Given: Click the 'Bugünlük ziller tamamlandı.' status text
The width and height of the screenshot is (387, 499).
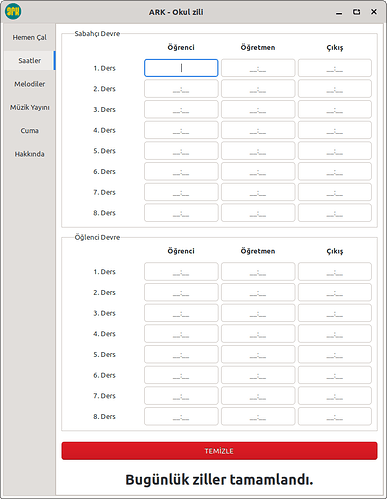Looking at the screenshot, I should tap(219, 480).
